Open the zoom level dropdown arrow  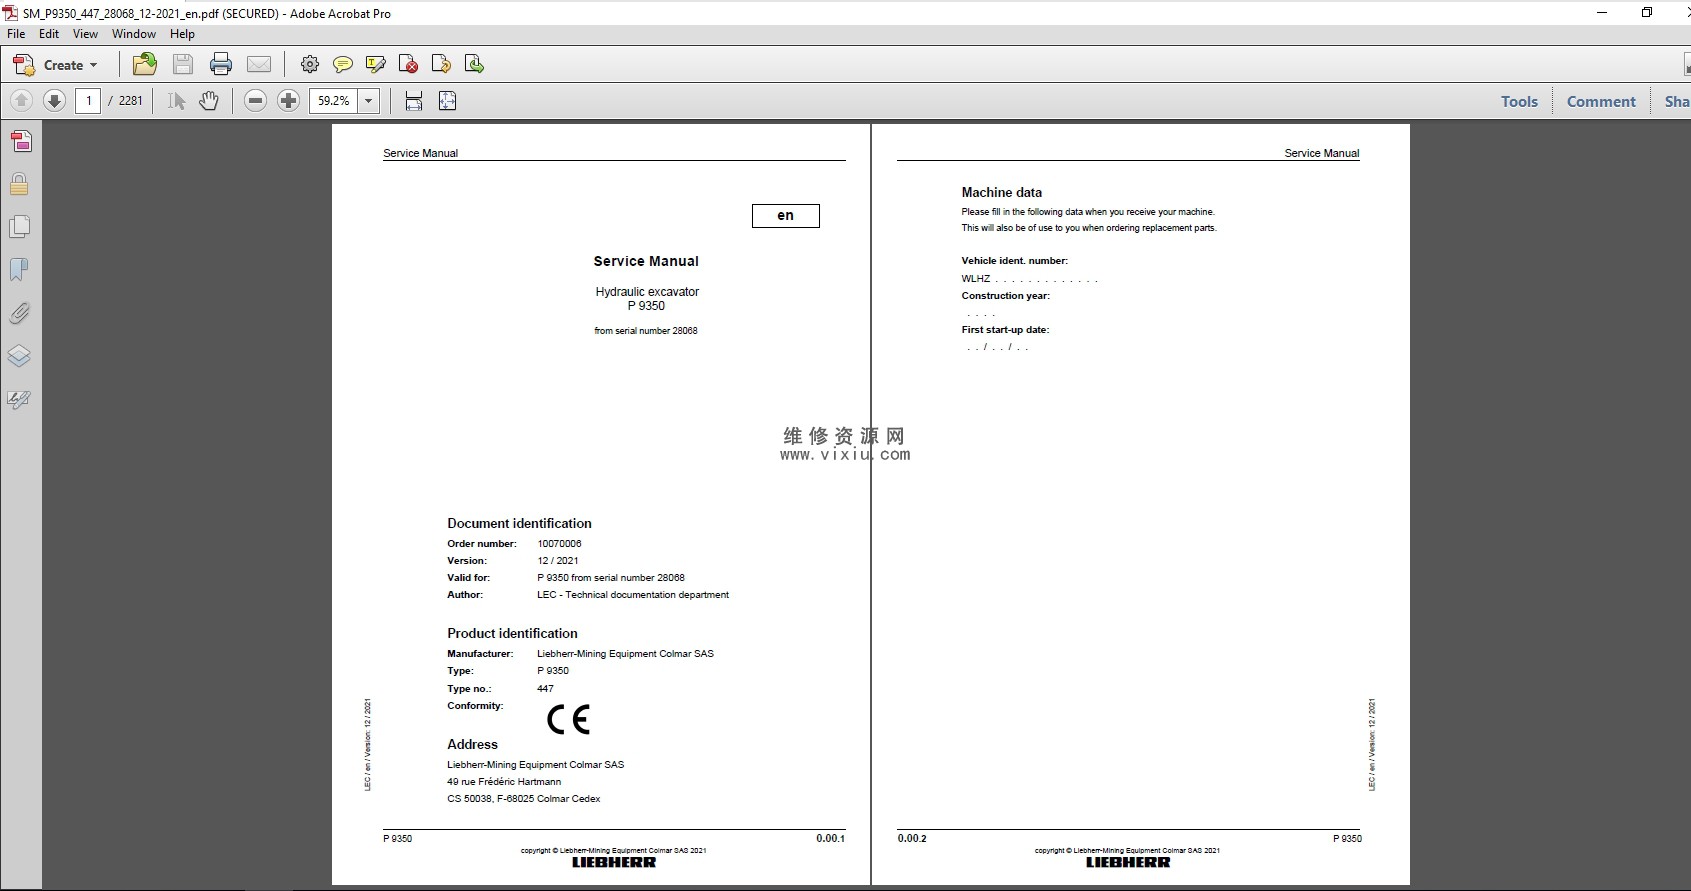(x=369, y=101)
